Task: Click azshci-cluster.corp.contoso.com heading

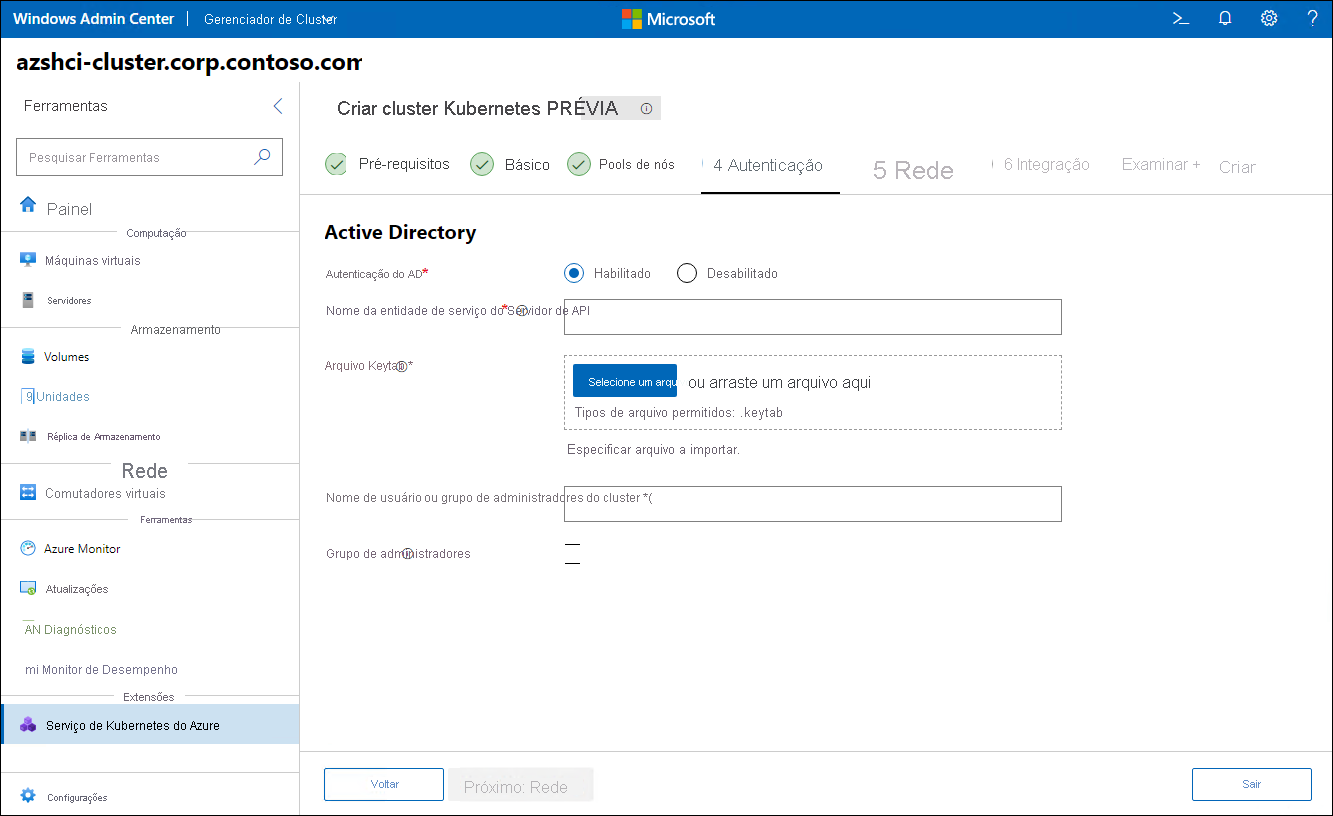Action: (x=189, y=62)
